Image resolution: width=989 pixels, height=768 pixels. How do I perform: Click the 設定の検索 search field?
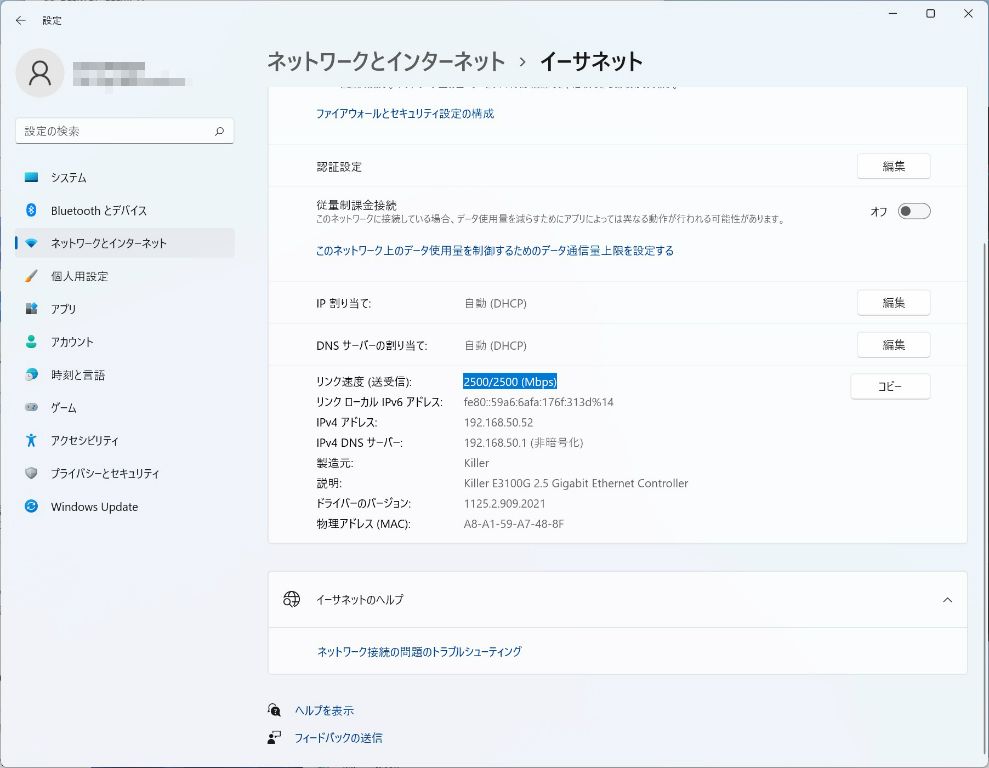coord(115,131)
